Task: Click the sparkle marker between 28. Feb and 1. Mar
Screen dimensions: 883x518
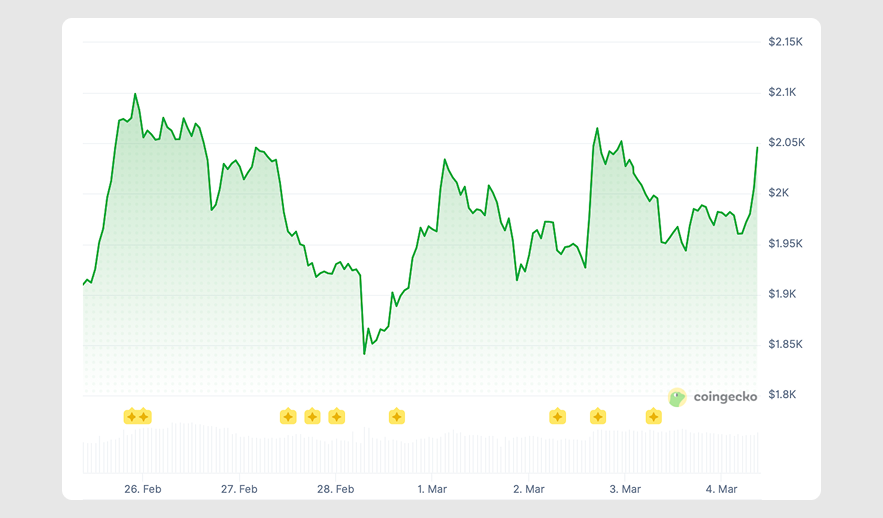Action: click(396, 416)
